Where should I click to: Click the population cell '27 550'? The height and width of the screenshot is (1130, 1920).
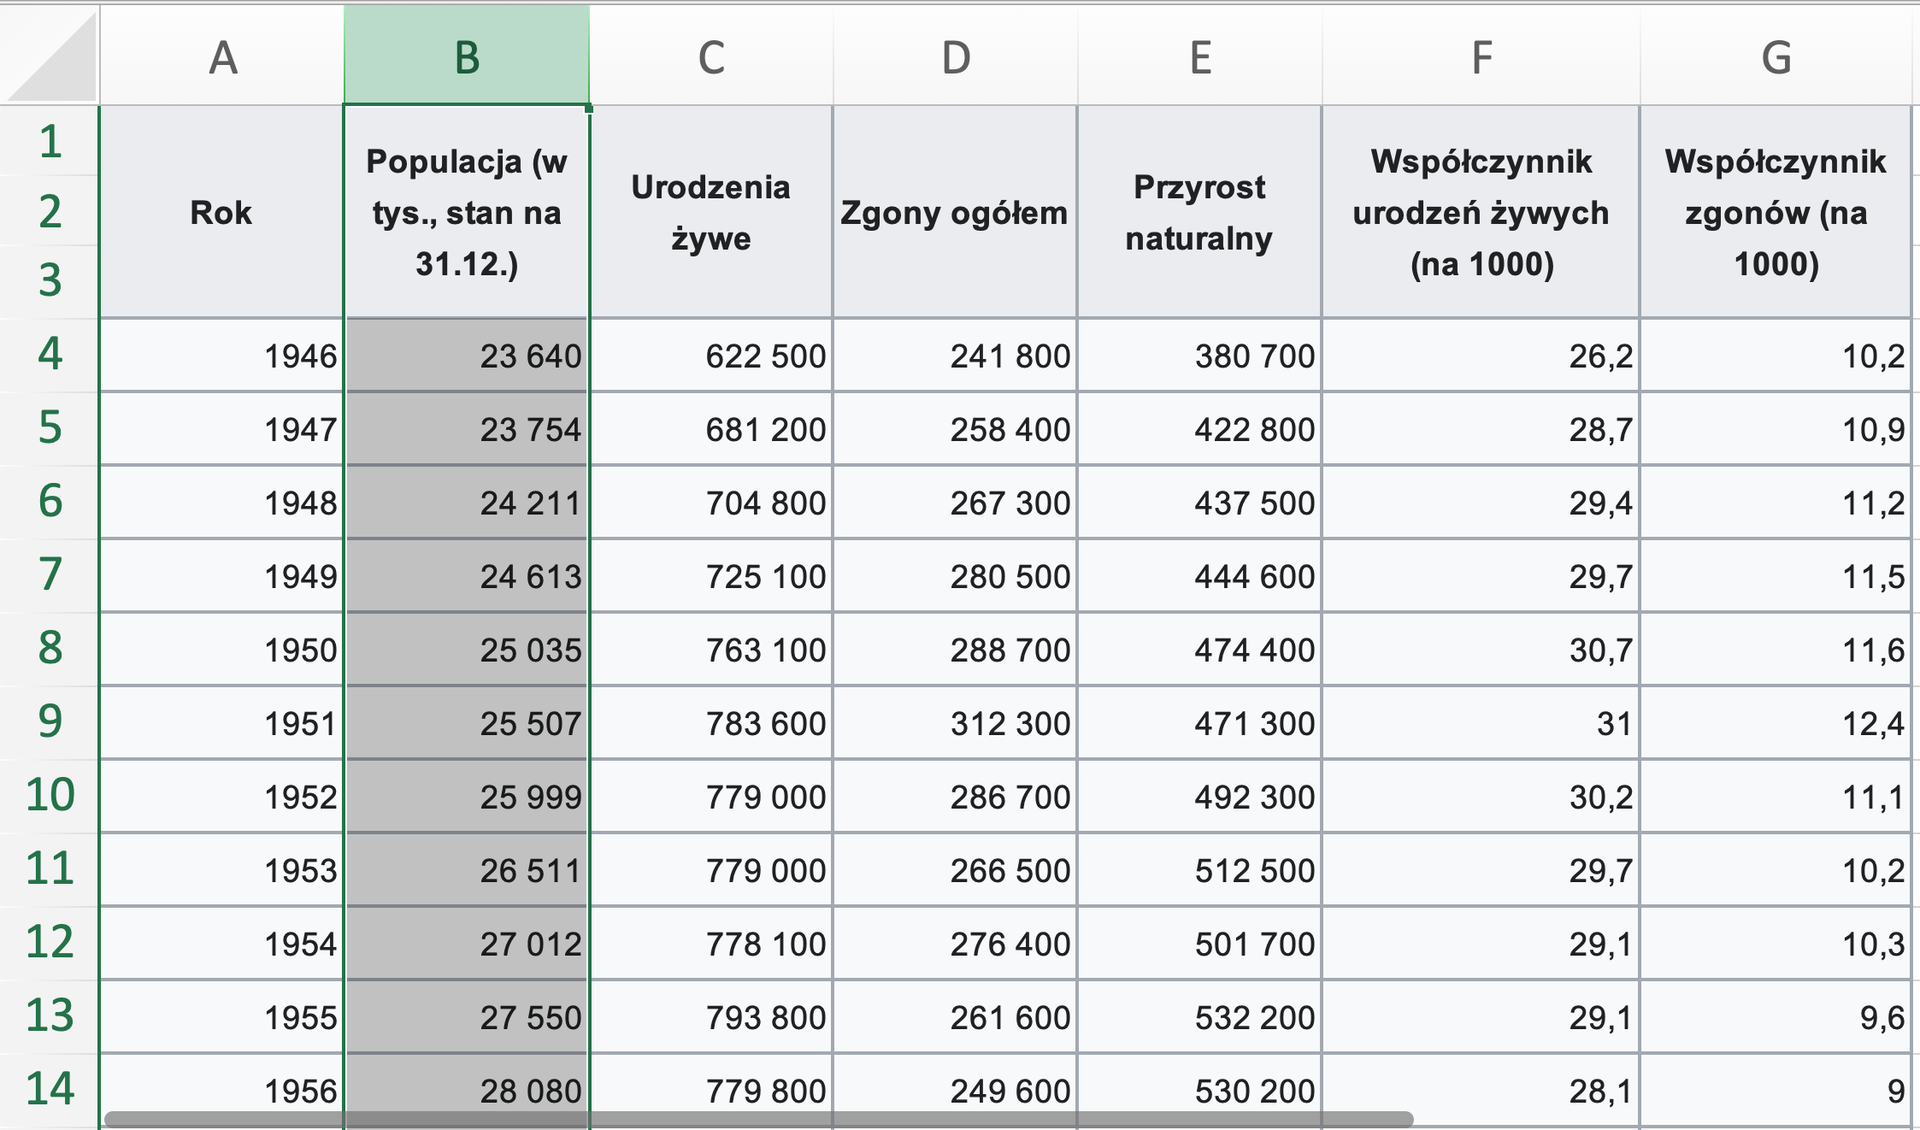click(467, 1016)
